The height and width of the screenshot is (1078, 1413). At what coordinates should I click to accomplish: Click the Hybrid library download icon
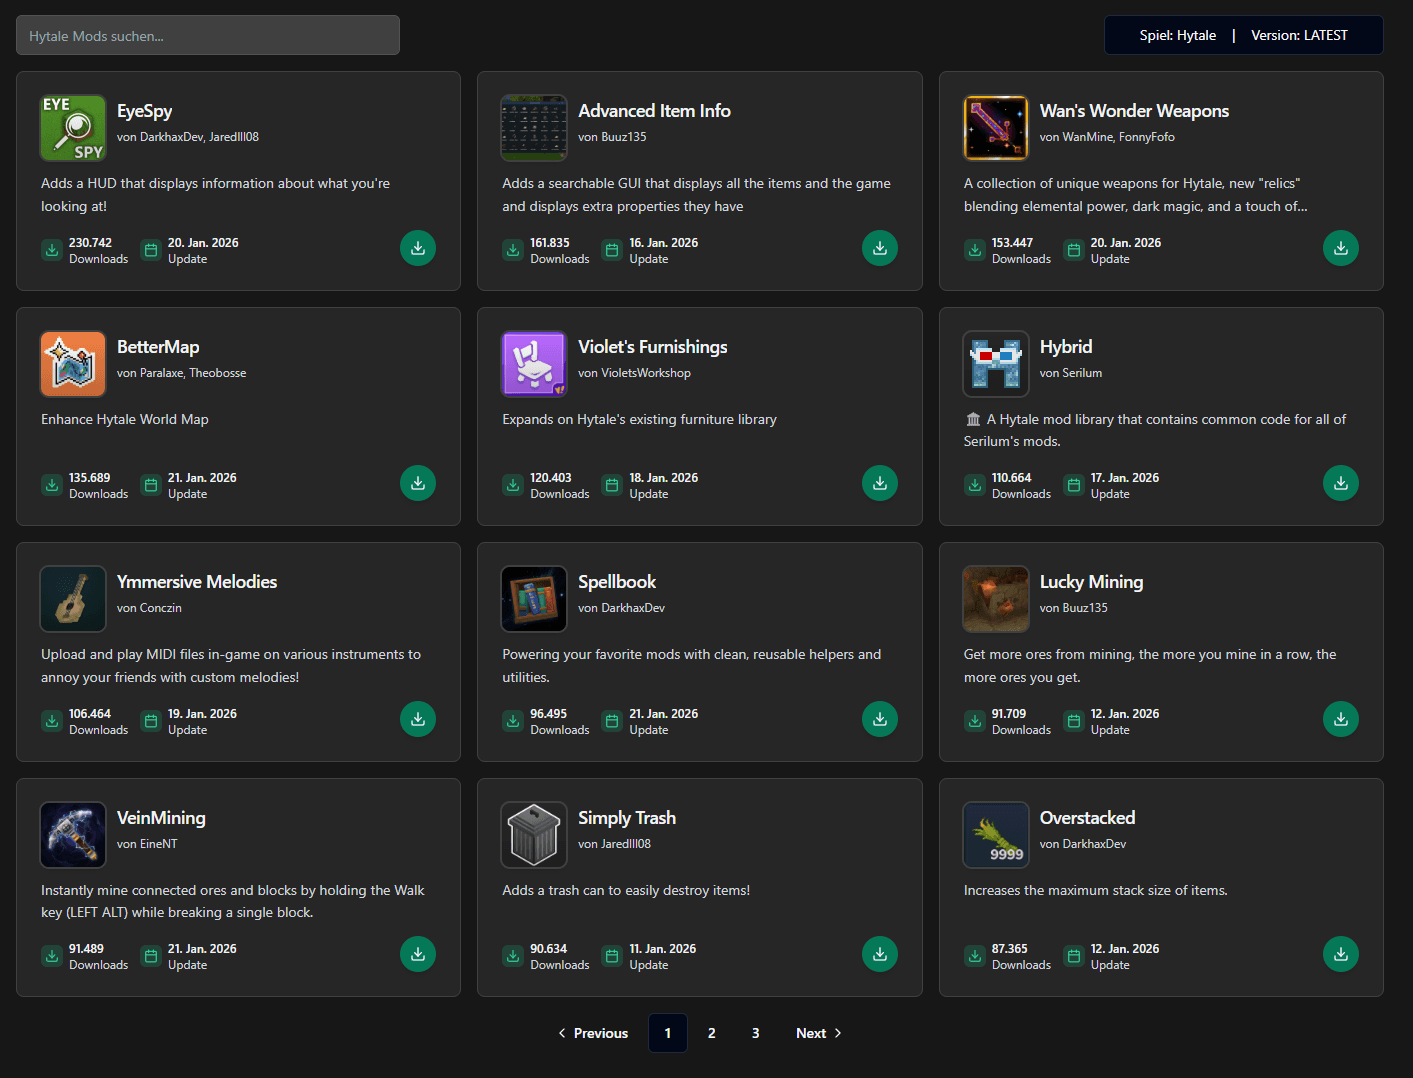pos(1340,483)
